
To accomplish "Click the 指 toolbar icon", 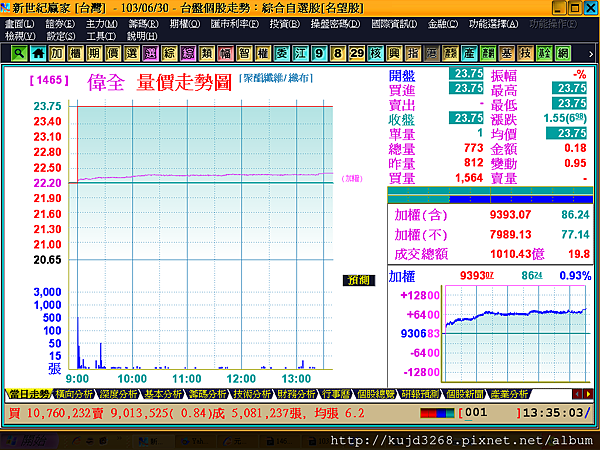I will [x=413, y=53].
